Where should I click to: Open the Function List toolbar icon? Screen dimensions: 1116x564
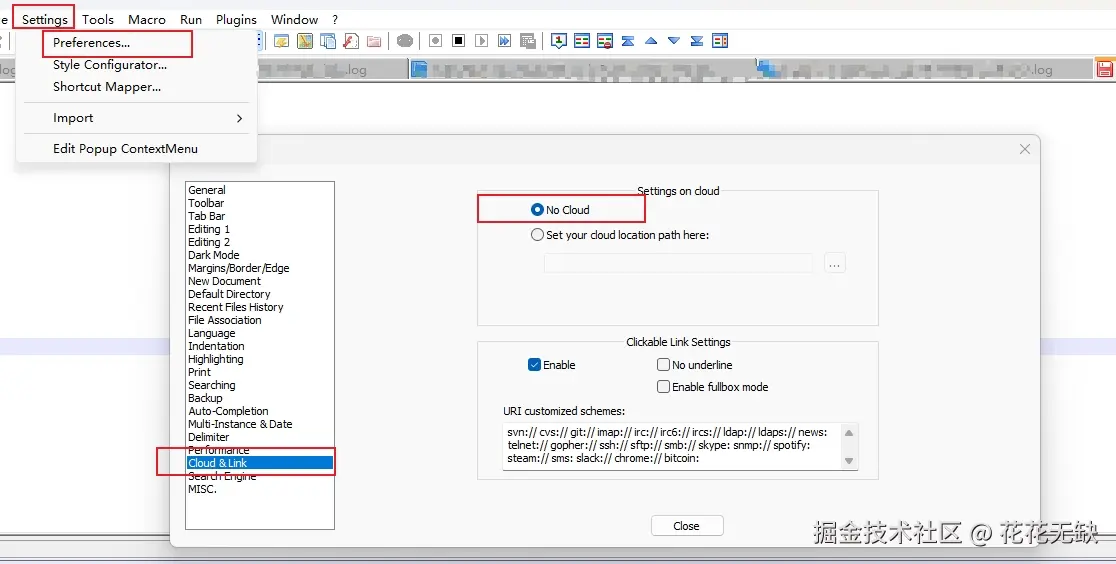pyautogui.click(x=351, y=41)
